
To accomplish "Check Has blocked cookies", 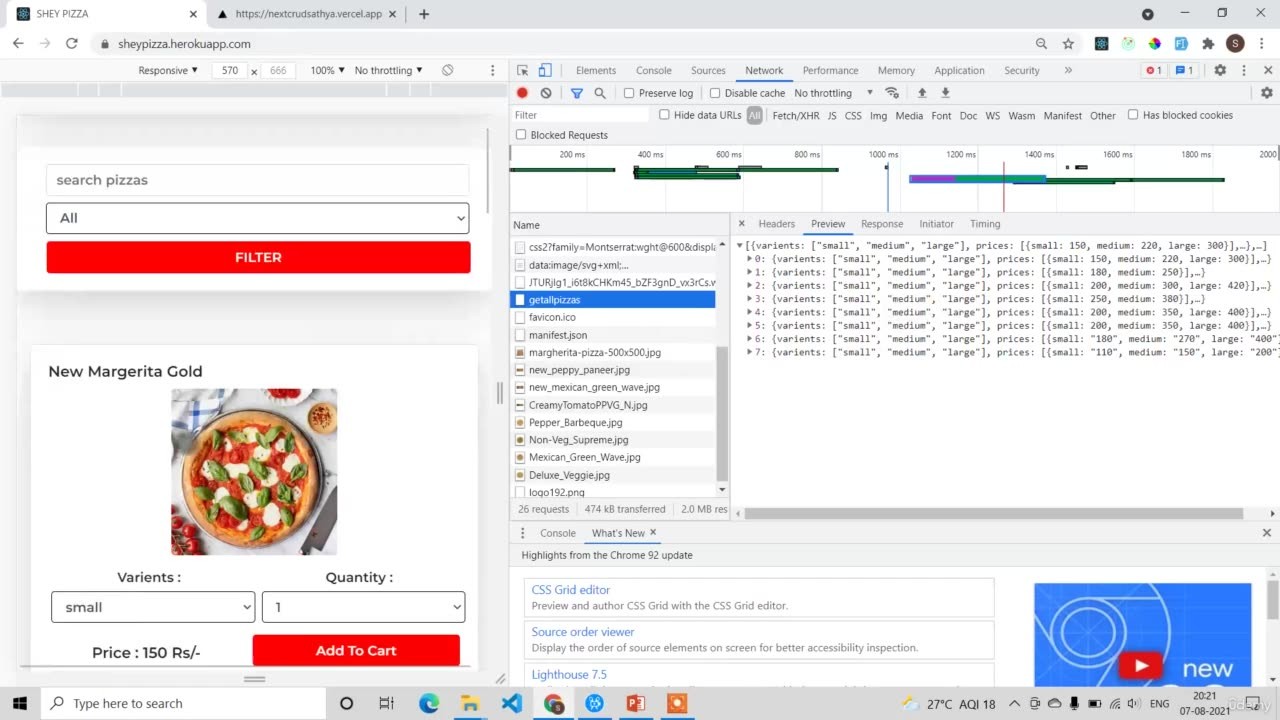I will 1133,115.
